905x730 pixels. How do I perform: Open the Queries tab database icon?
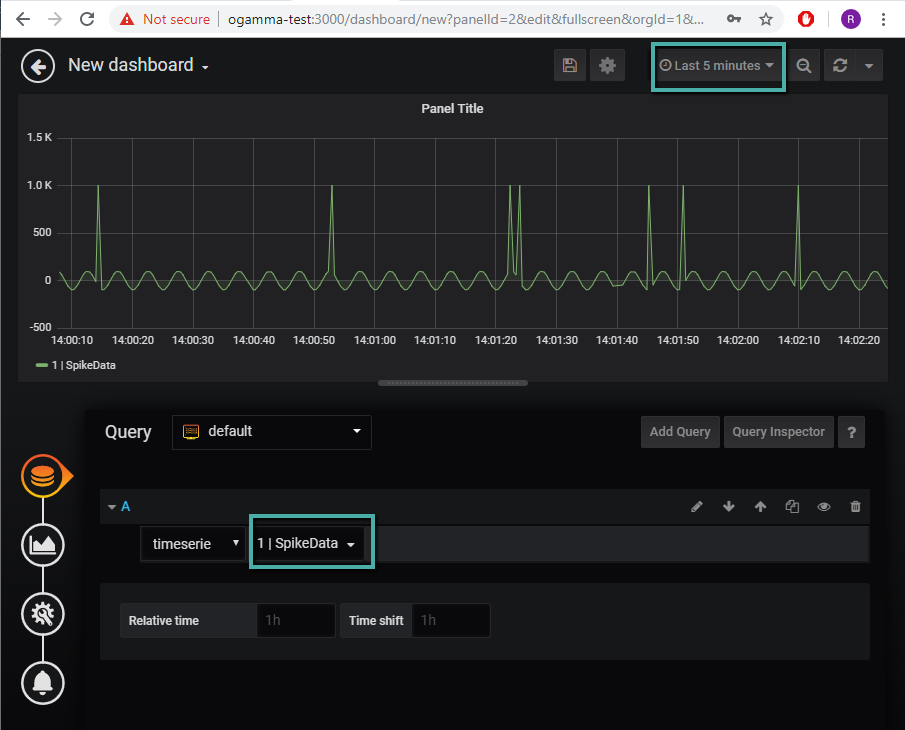coord(43,478)
